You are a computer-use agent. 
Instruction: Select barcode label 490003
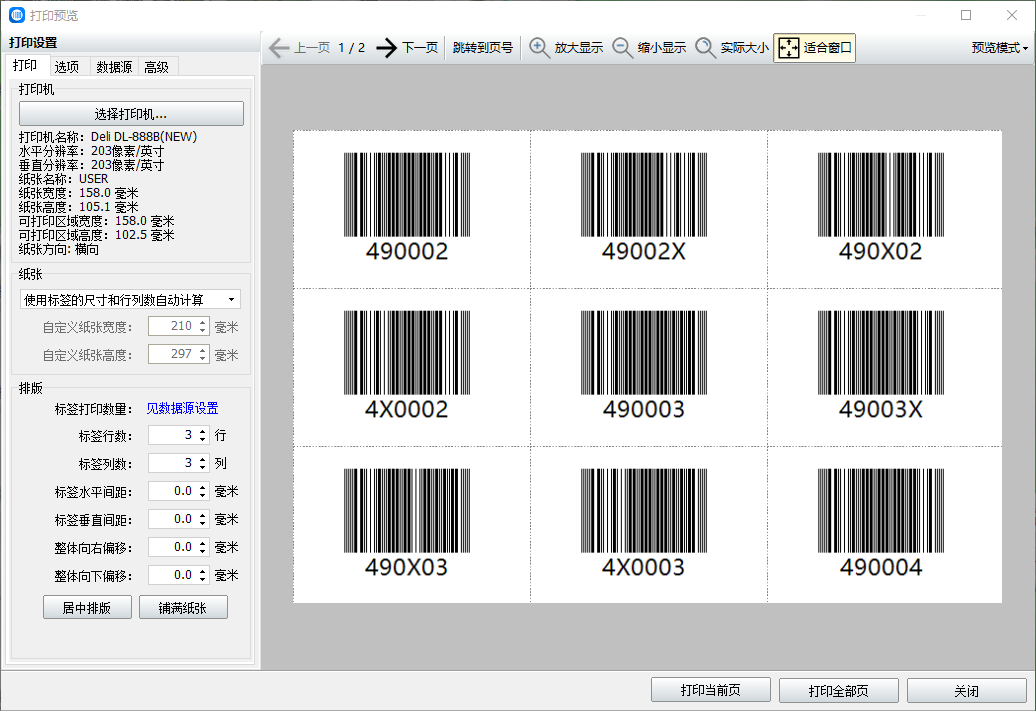click(644, 365)
